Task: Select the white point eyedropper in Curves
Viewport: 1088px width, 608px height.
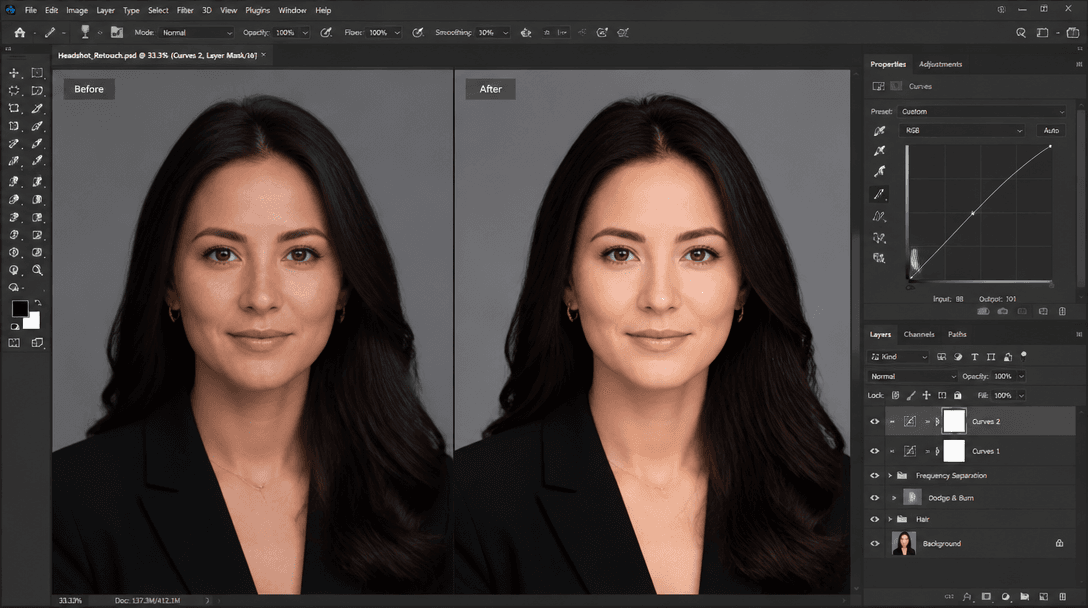Action: pyautogui.click(x=879, y=171)
